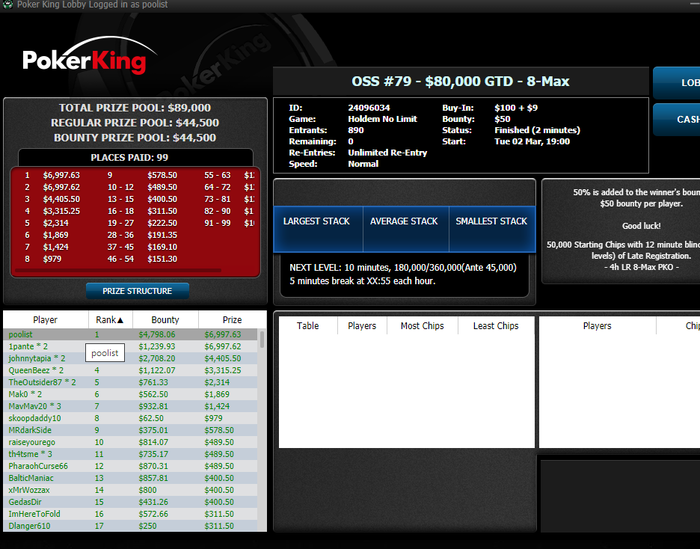Select the Smallest Stack tab
This screenshot has height=549, width=700.
(x=492, y=229)
